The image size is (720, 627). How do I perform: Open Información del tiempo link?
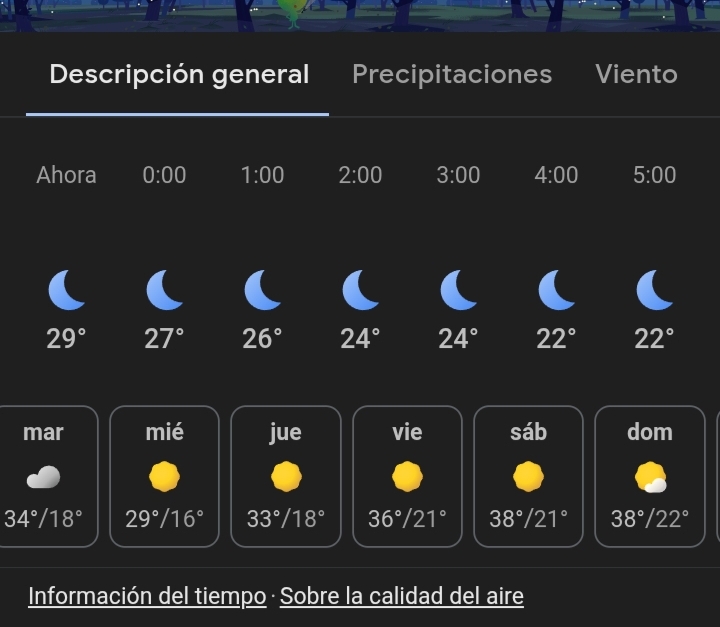click(x=147, y=596)
